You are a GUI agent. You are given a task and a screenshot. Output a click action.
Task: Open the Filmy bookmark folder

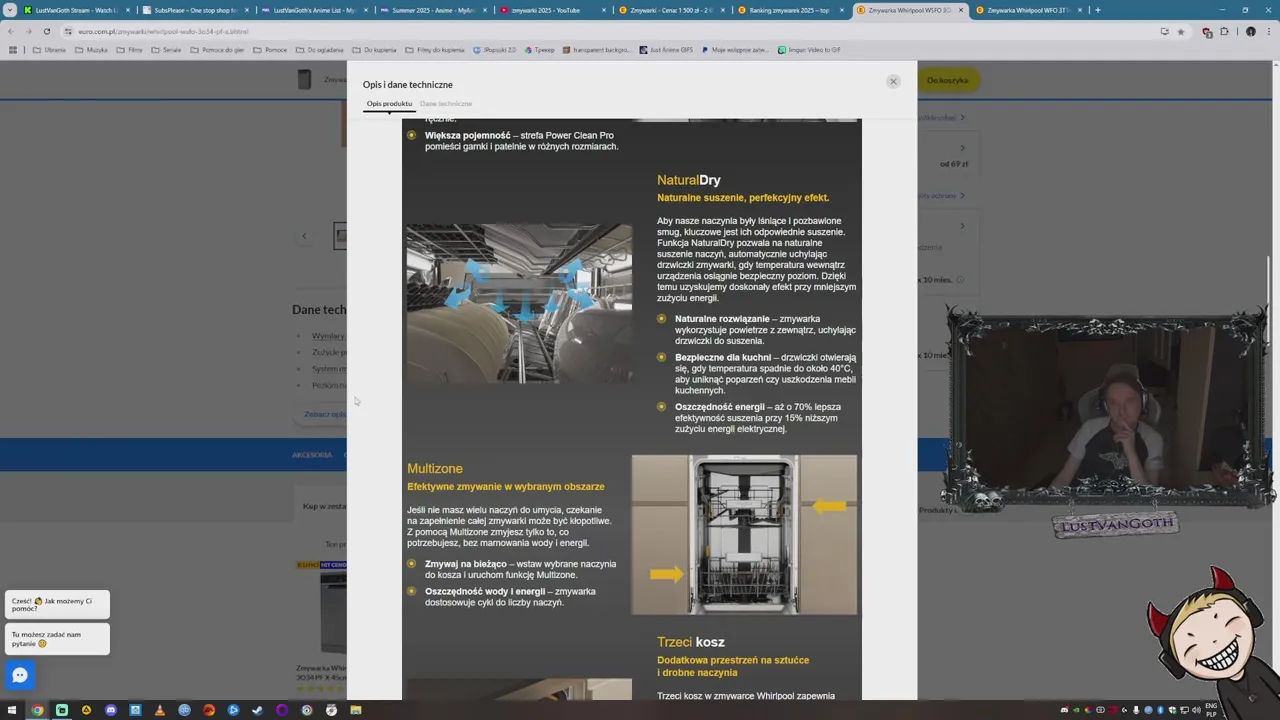point(130,49)
